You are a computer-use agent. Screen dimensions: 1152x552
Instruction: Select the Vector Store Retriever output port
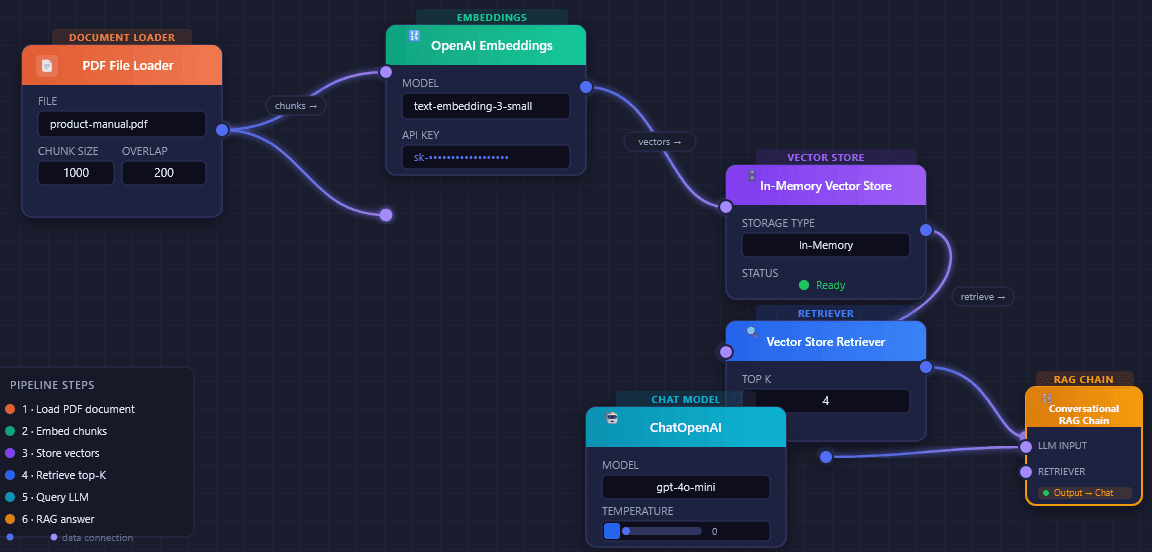[x=926, y=366]
